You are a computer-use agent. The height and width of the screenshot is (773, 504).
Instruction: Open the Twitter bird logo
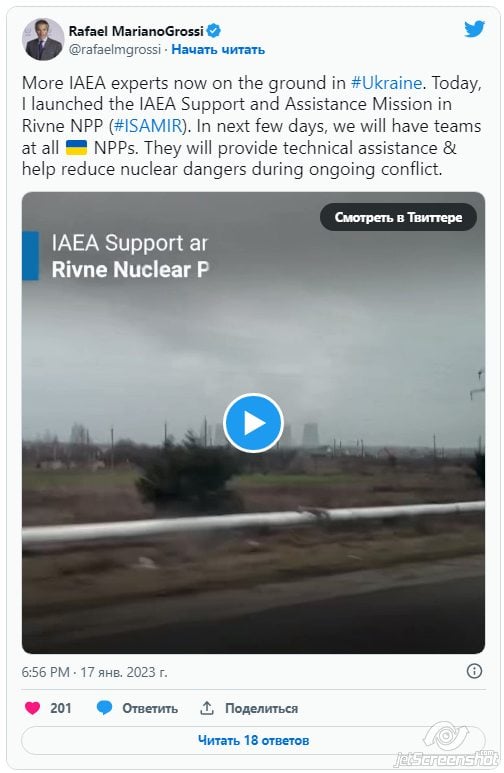pos(474,29)
